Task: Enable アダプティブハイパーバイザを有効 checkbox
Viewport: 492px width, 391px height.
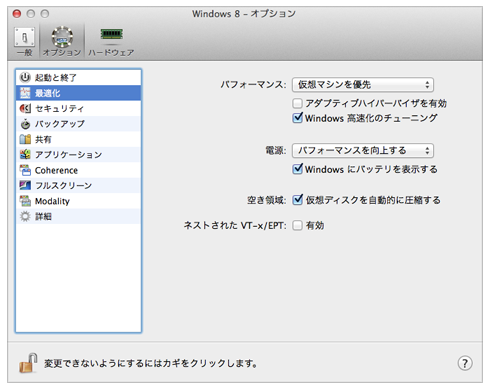Action: pyautogui.click(x=297, y=103)
